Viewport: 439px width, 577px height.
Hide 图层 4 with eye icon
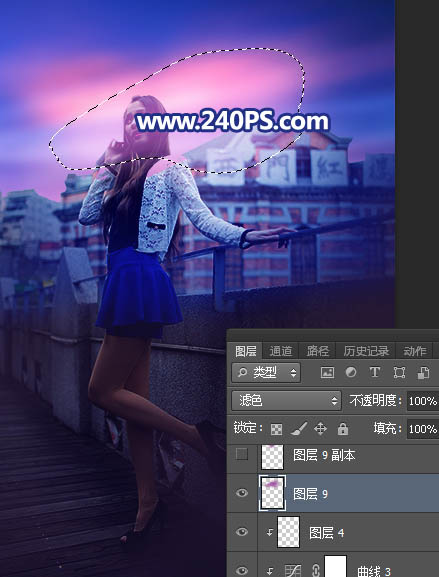[242, 532]
